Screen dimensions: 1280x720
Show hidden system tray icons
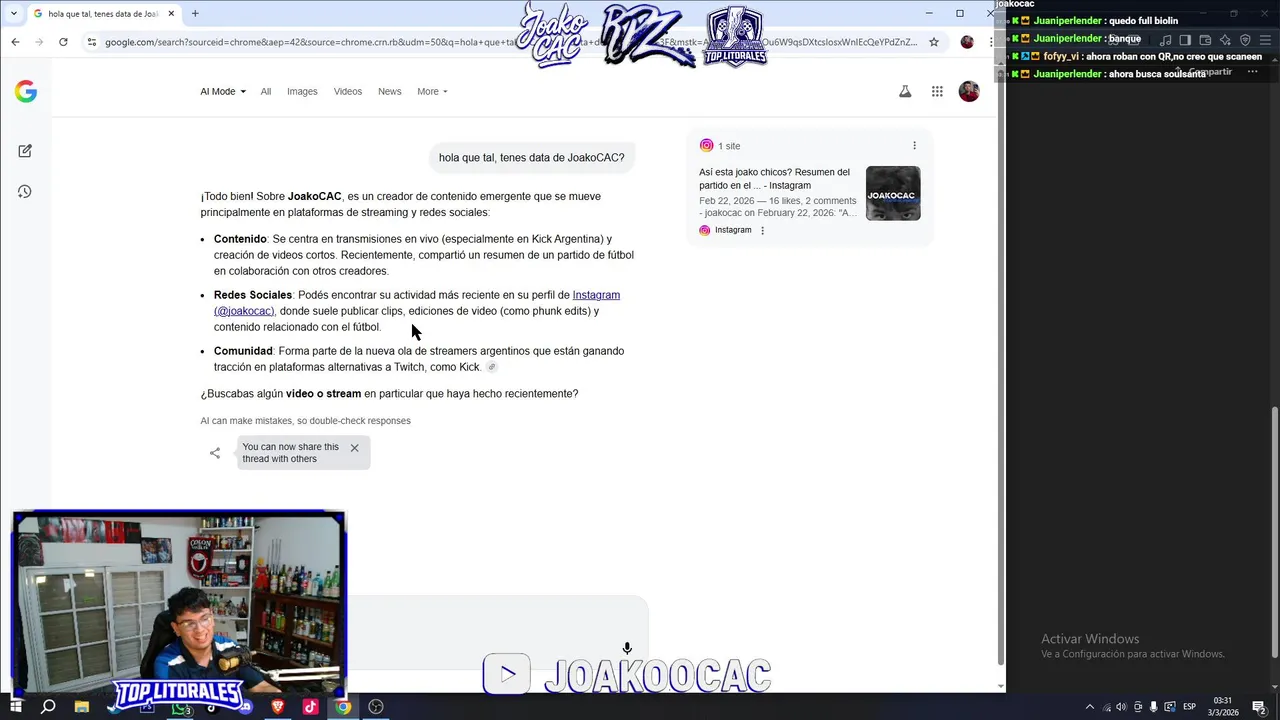pos(1089,707)
